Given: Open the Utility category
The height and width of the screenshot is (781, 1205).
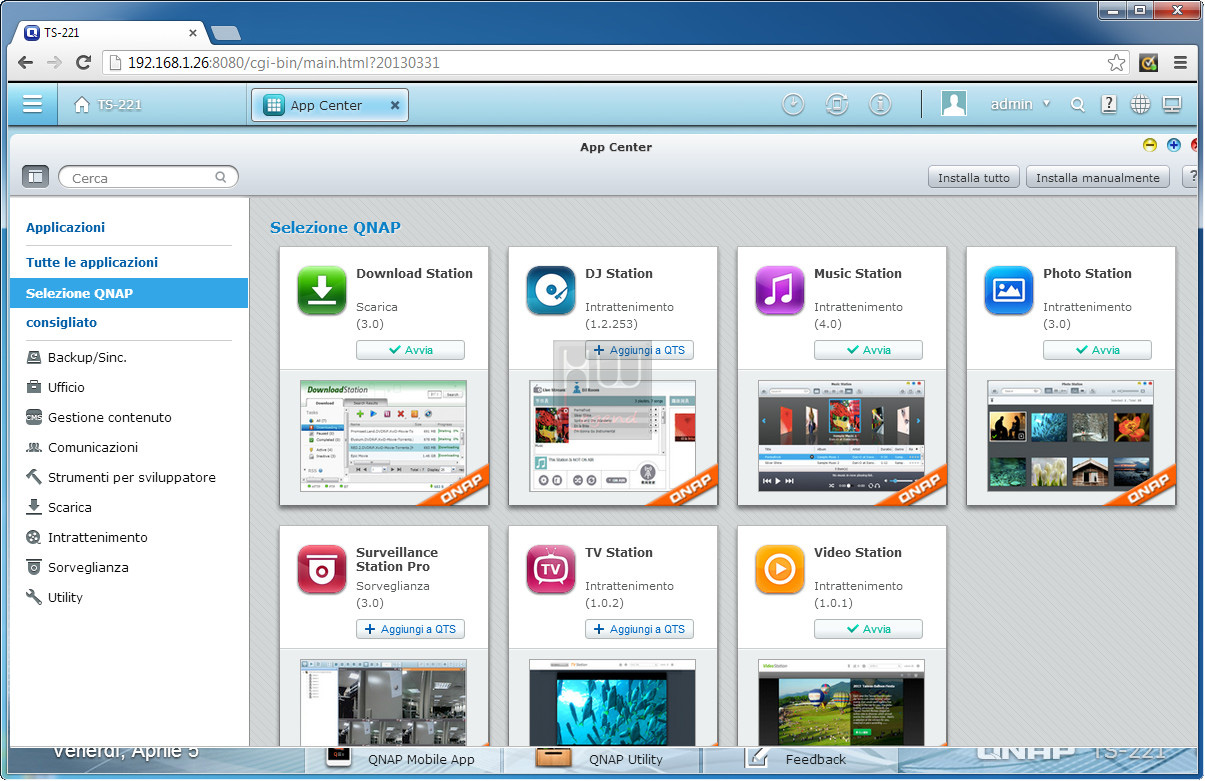Looking at the screenshot, I should pos(54,597).
